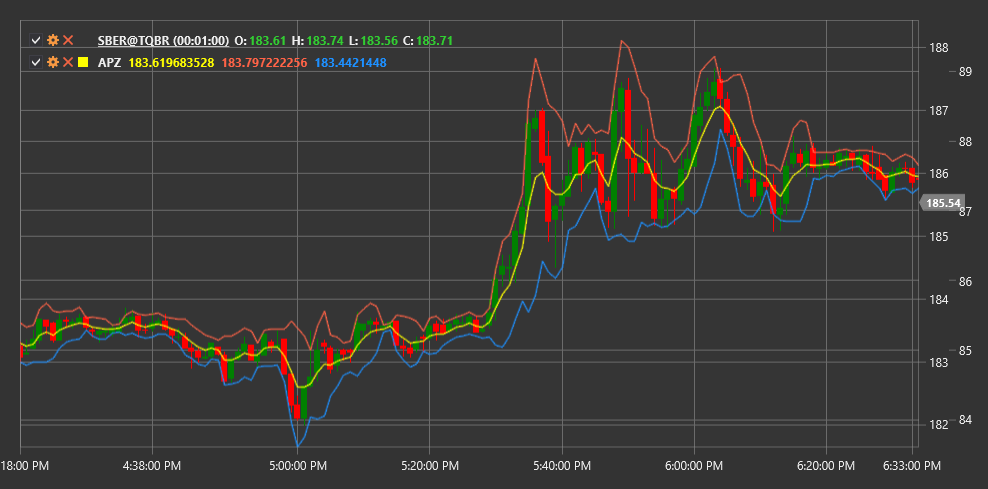Click the 6:20:00 PM time axis label
The image size is (988, 489).
coord(826,466)
